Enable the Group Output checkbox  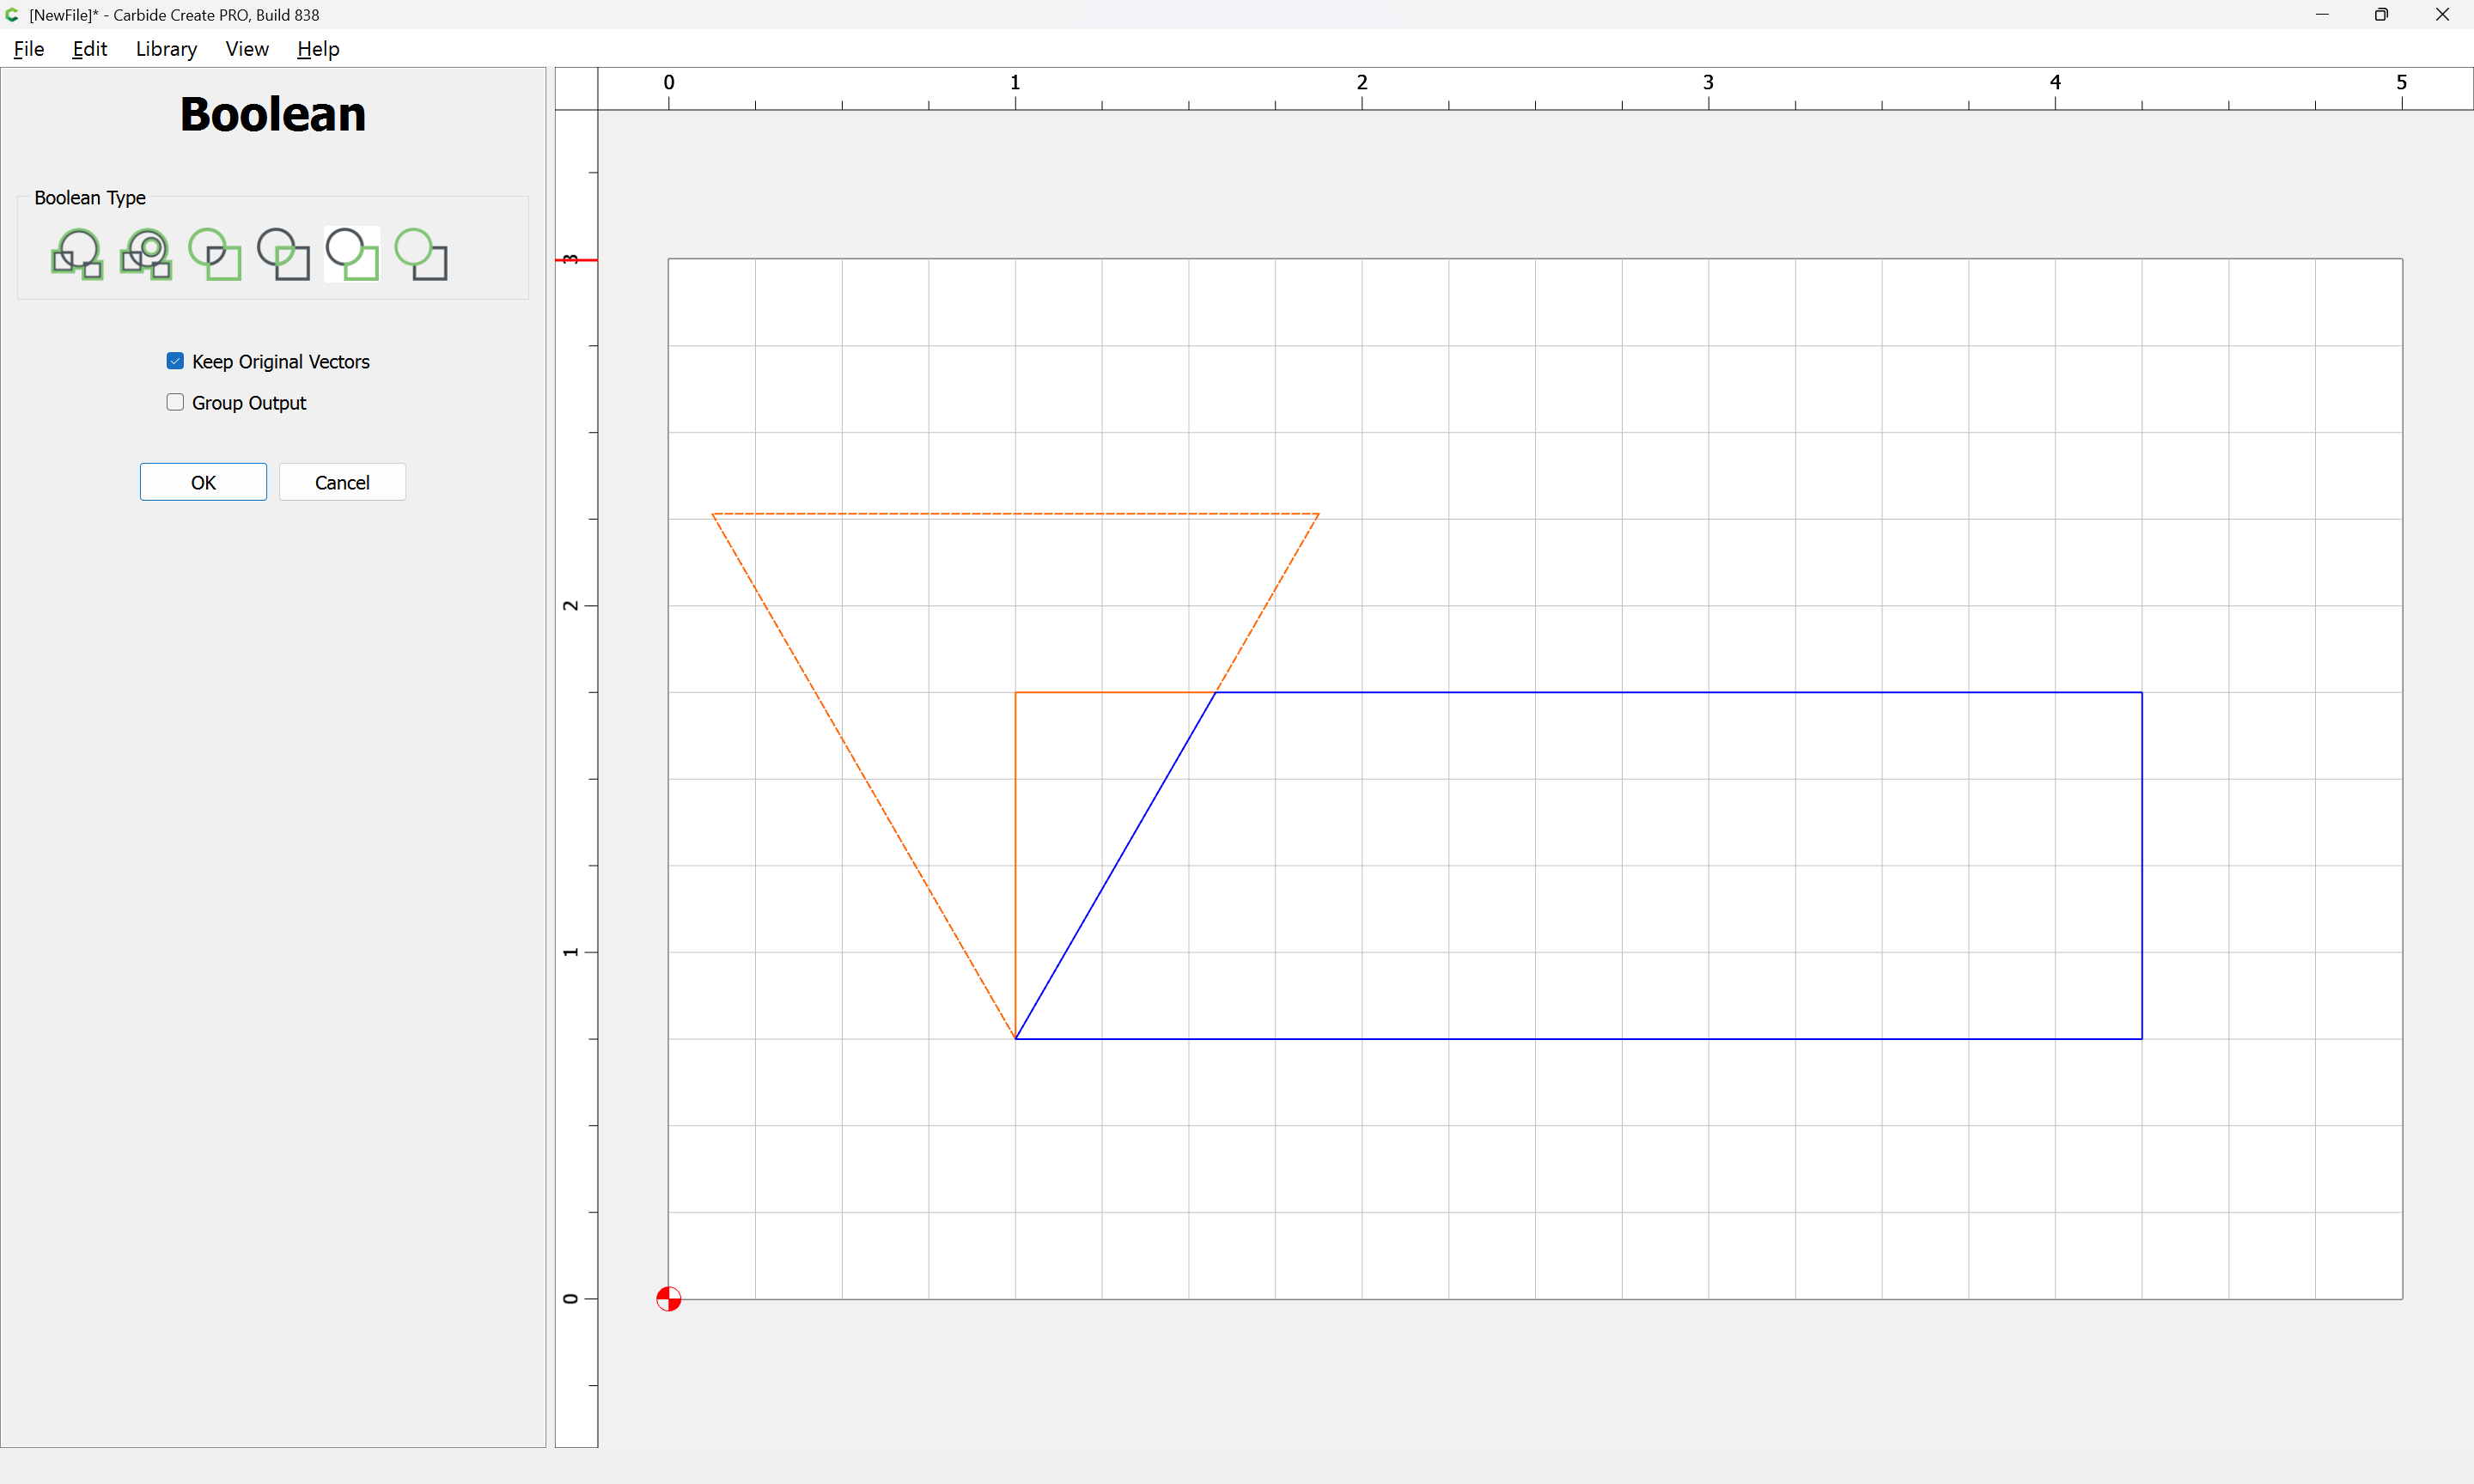[175, 402]
